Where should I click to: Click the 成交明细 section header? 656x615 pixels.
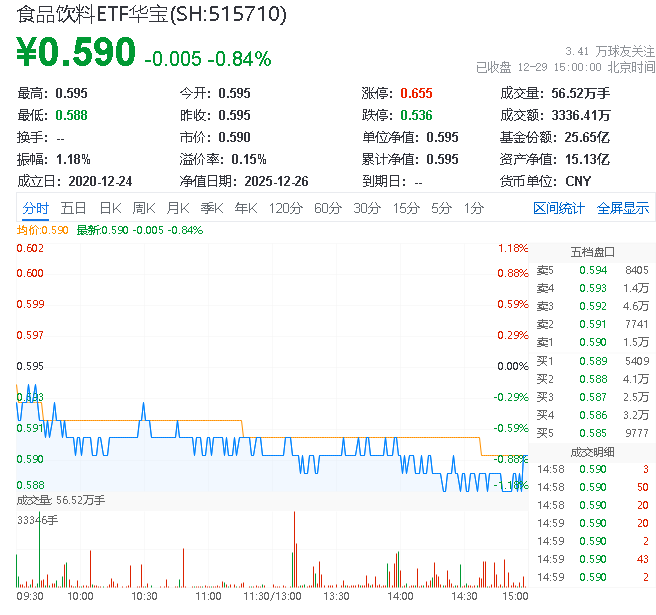(593, 451)
